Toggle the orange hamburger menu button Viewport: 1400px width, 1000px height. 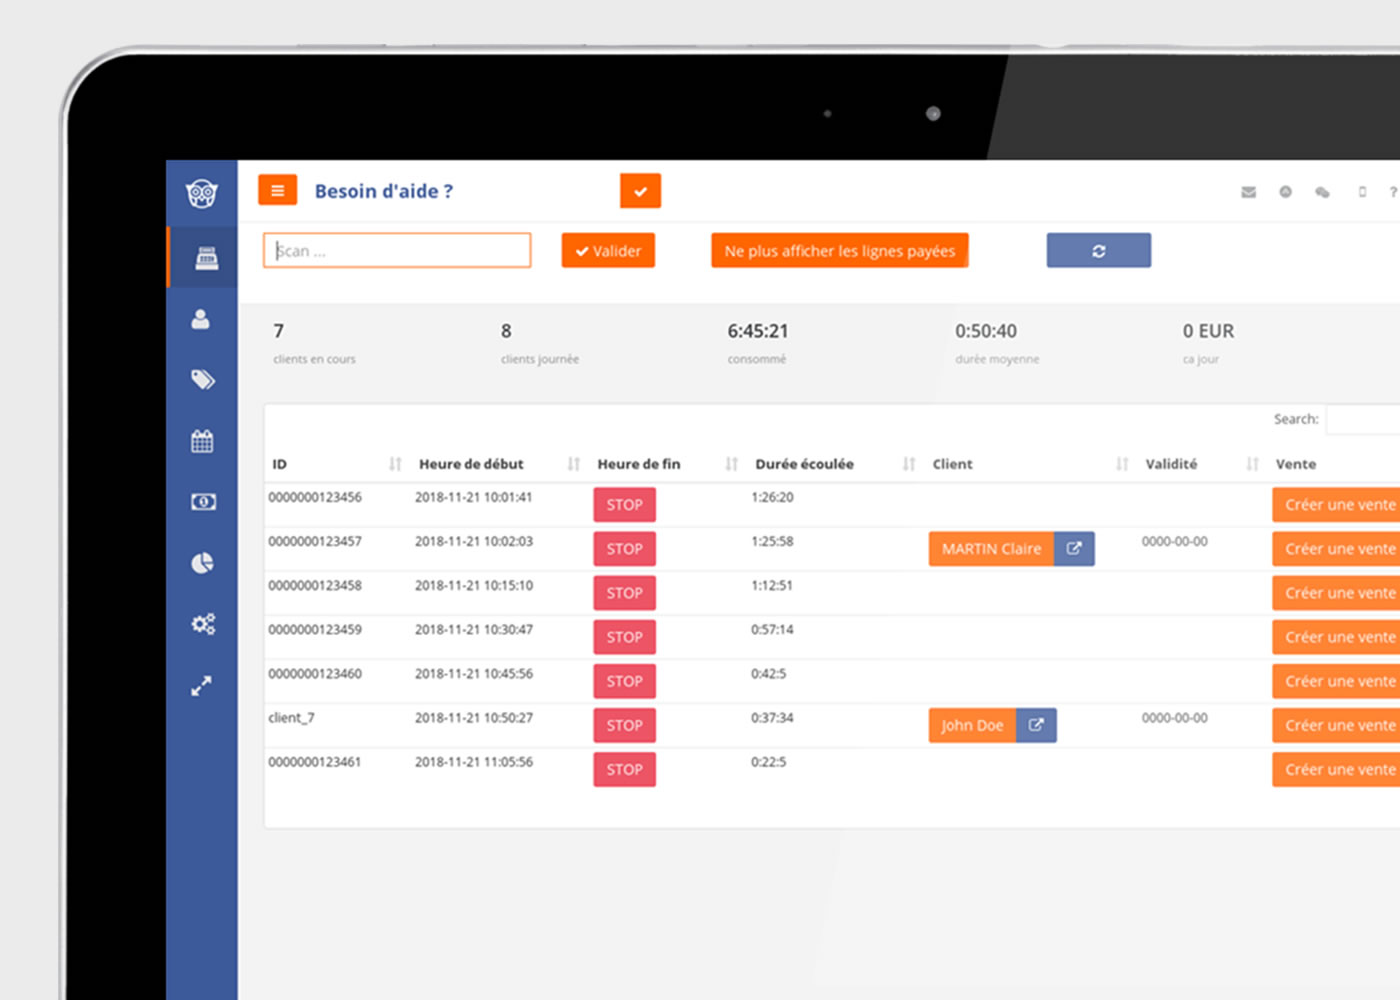pyautogui.click(x=277, y=190)
